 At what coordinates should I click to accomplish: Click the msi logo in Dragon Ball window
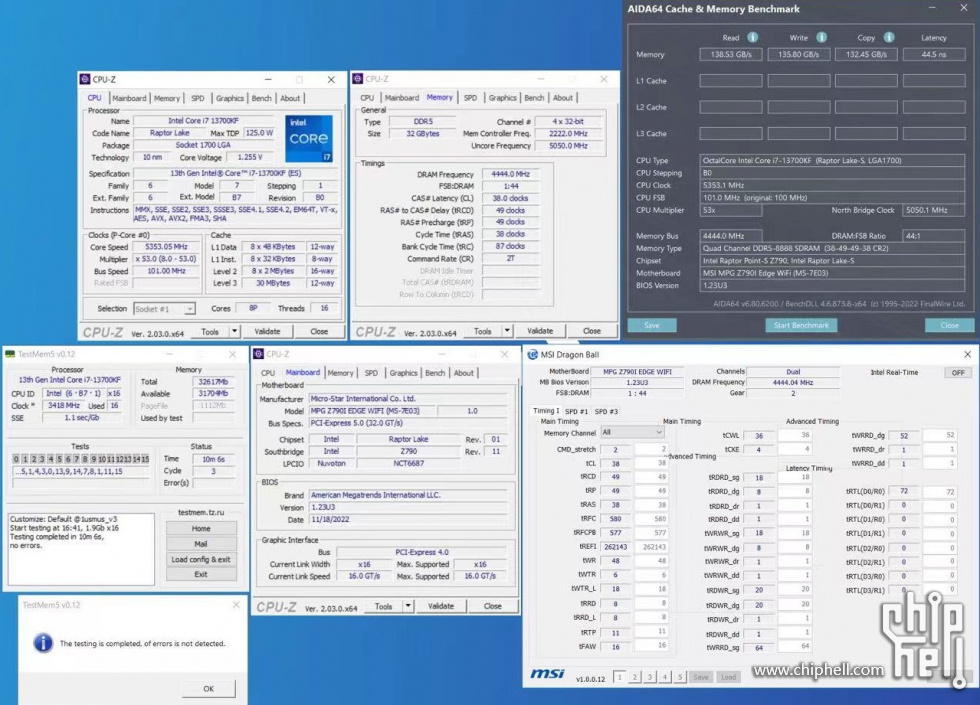[x=548, y=674]
